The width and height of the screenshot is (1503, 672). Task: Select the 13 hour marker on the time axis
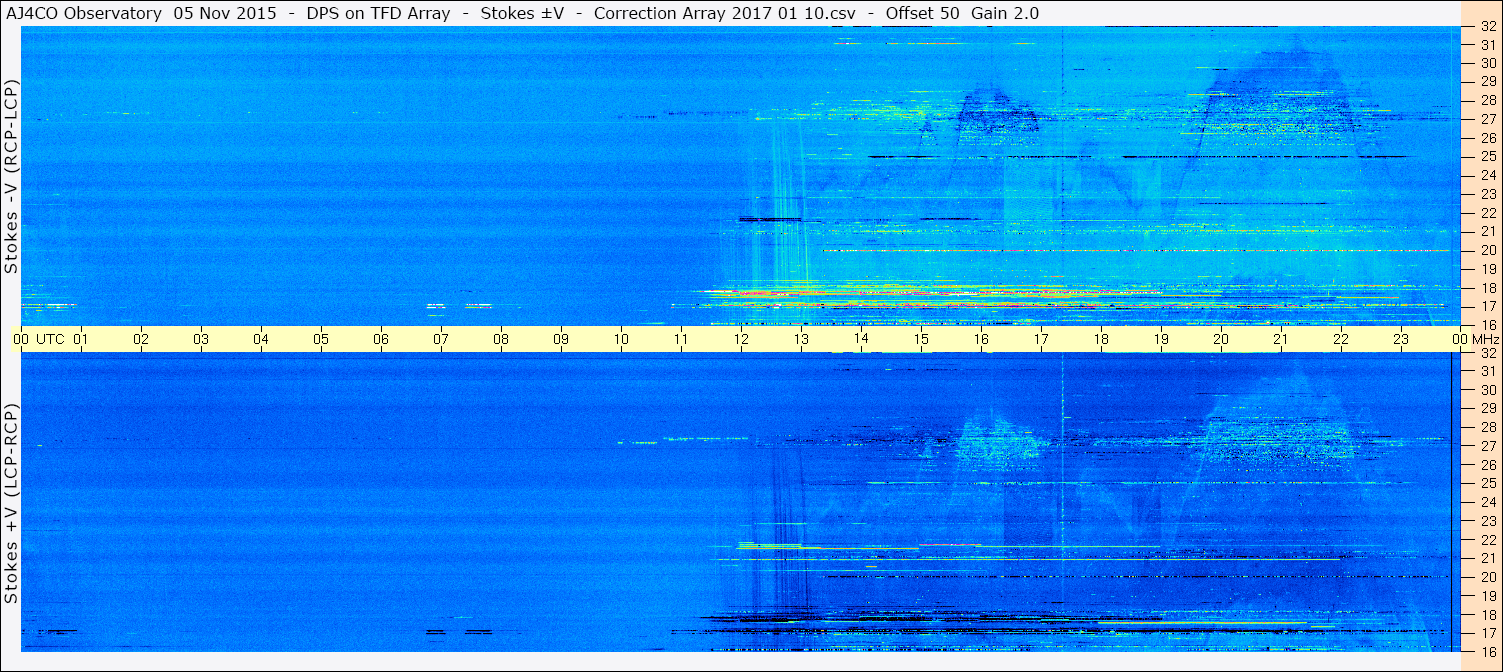point(801,339)
